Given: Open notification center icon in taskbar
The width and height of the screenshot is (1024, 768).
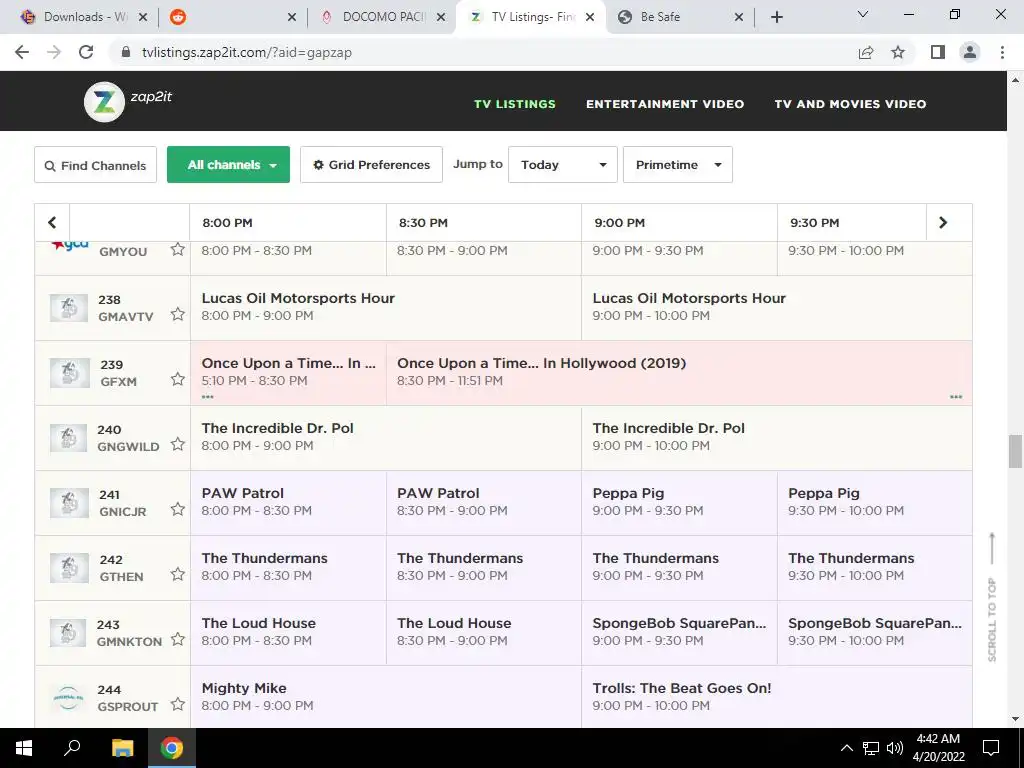Looking at the screenshot, I should point(991,748).
